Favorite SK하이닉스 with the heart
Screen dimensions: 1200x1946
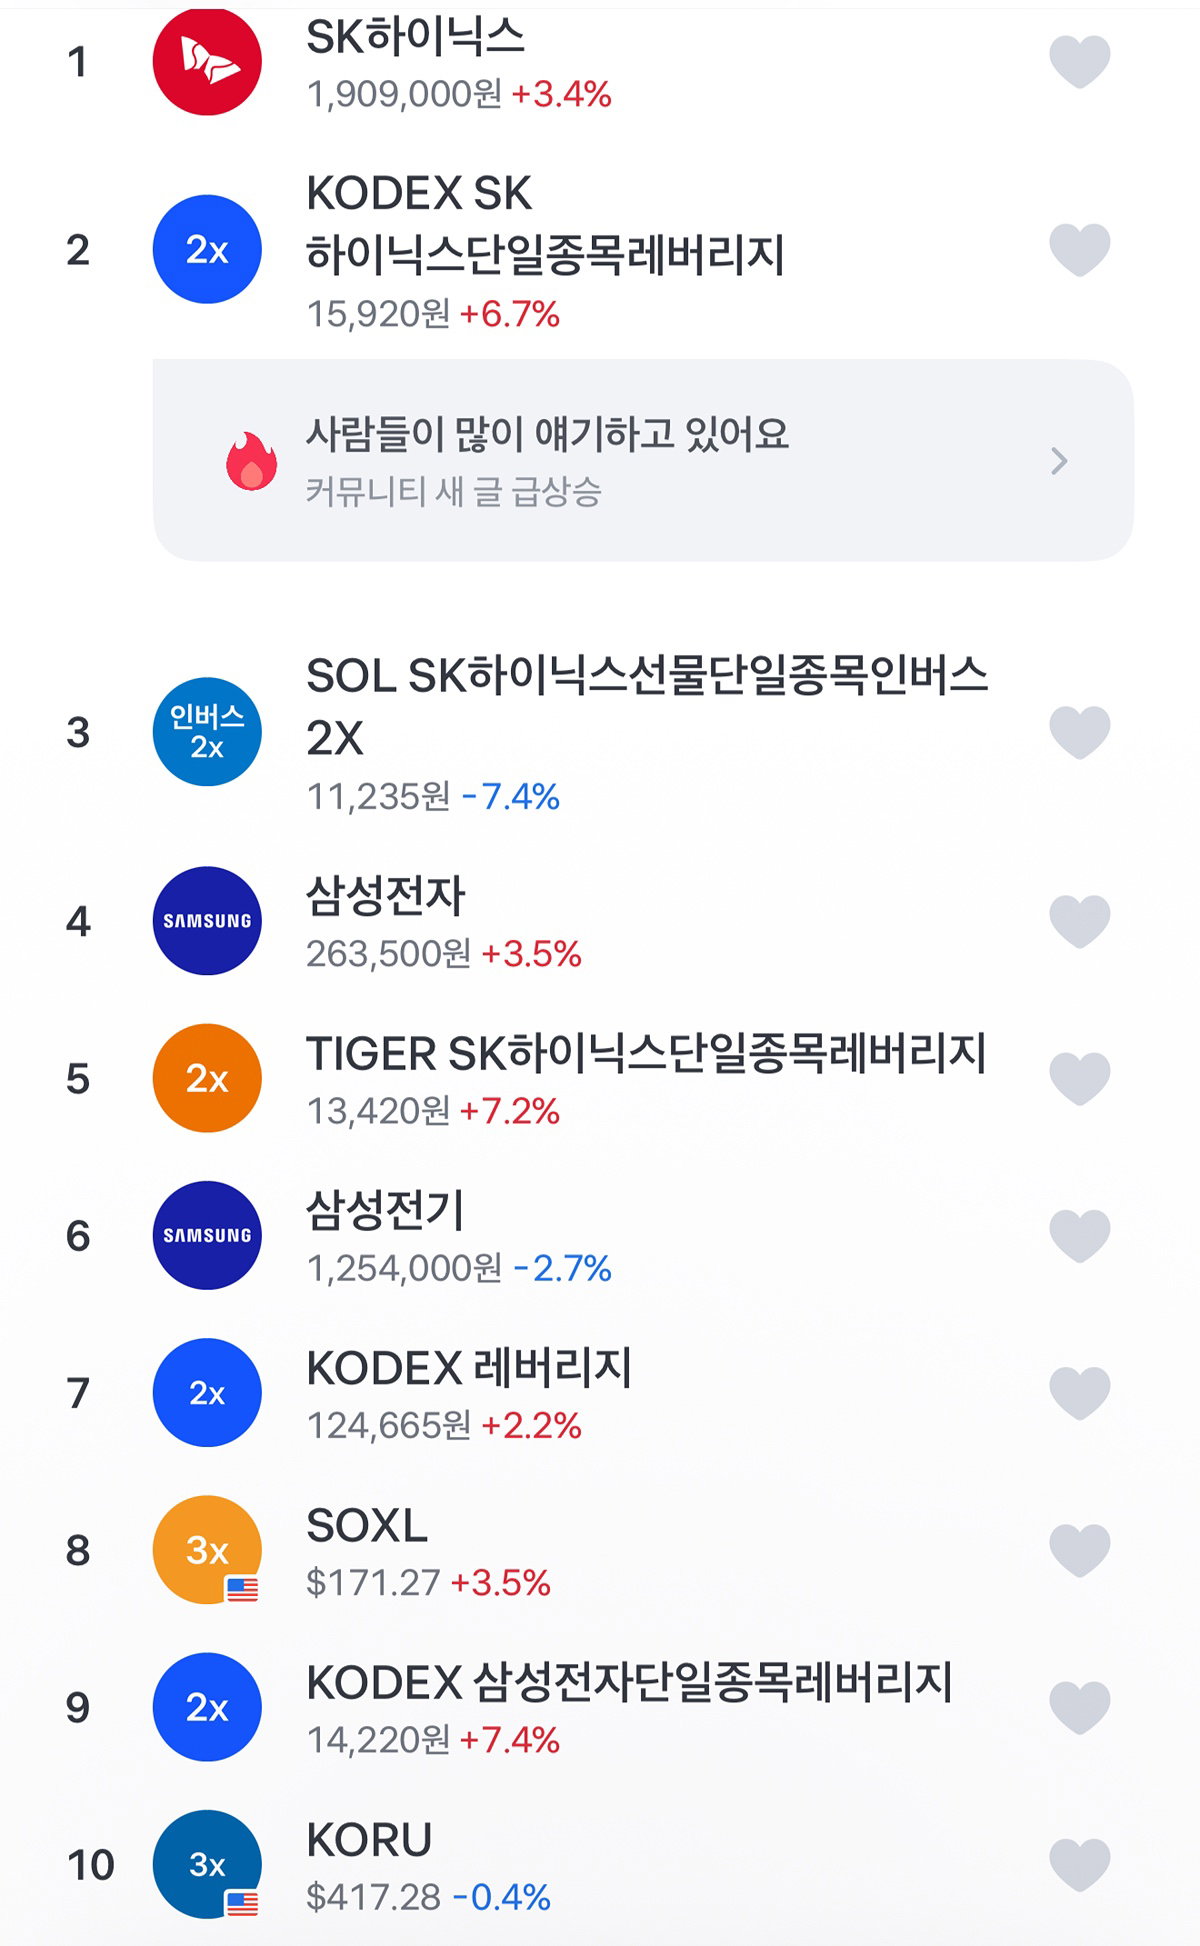(x=1080, y=61)
